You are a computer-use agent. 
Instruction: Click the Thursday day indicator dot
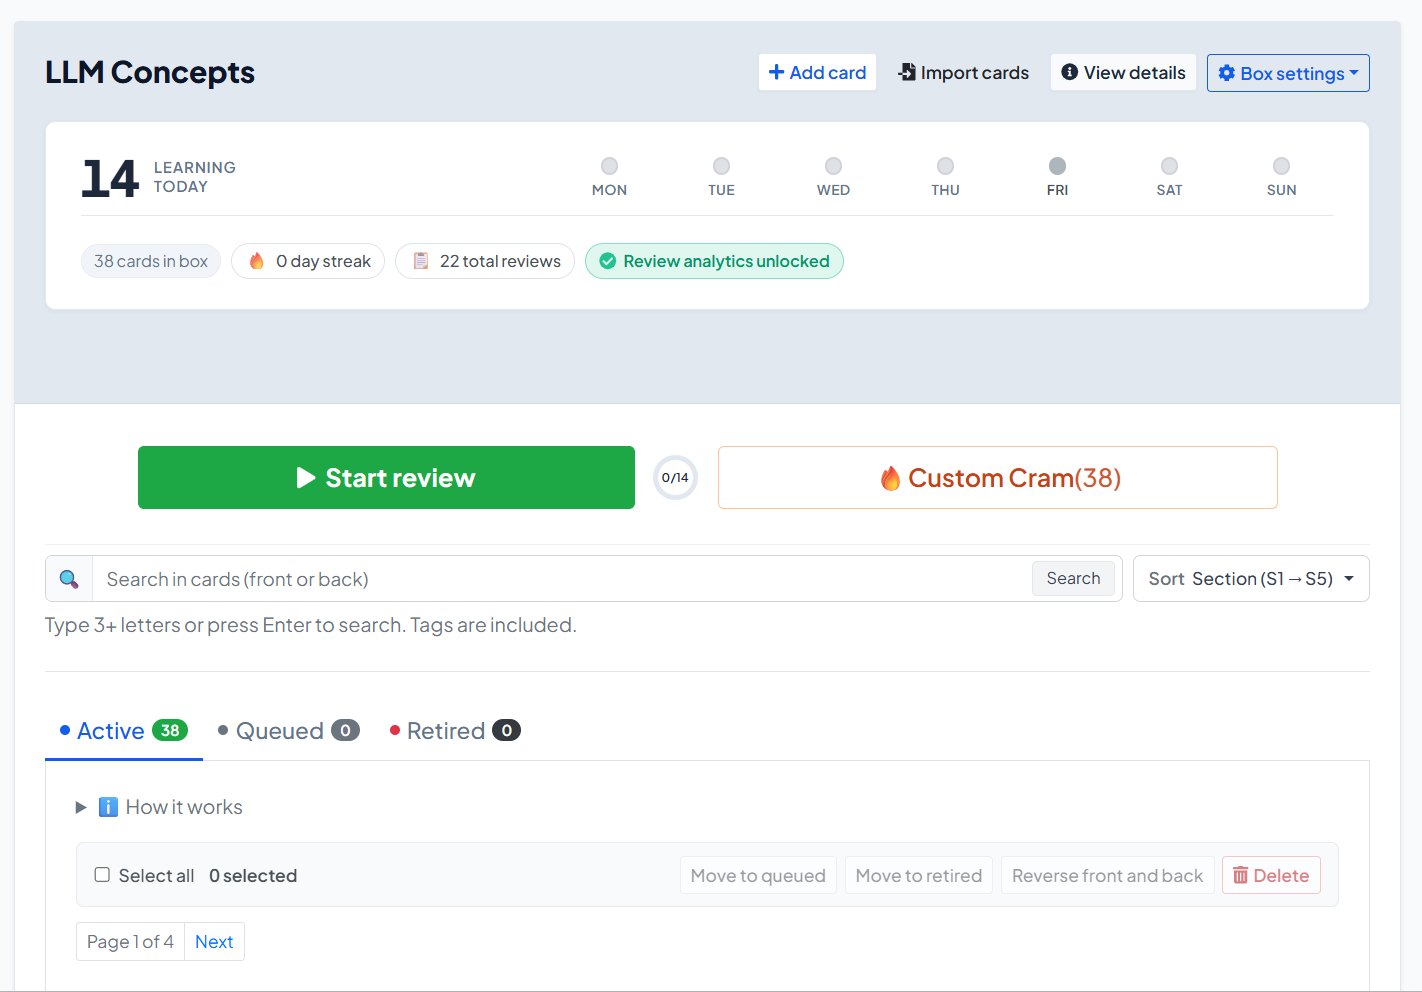point(945,166)
